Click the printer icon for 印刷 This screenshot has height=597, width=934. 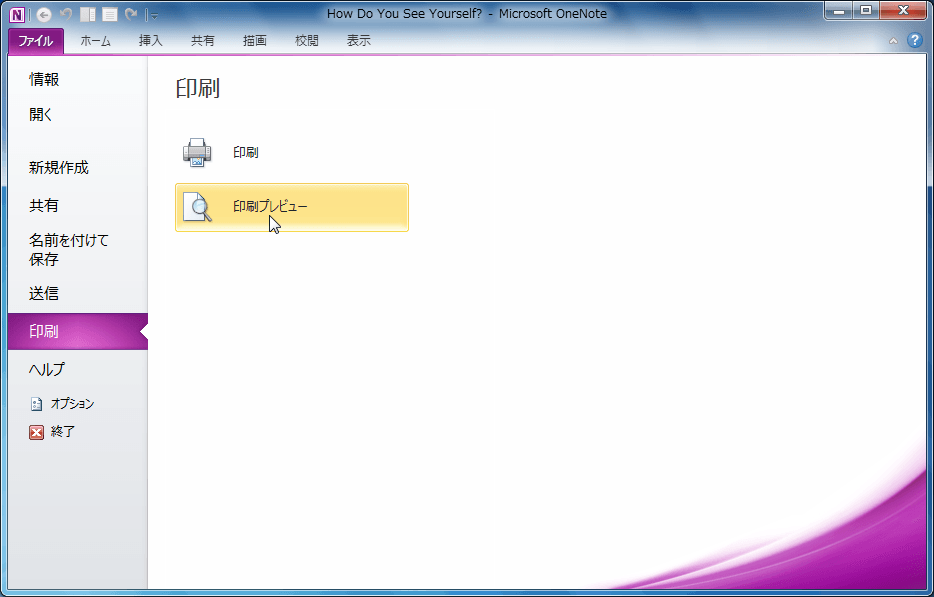click(197, 153)
